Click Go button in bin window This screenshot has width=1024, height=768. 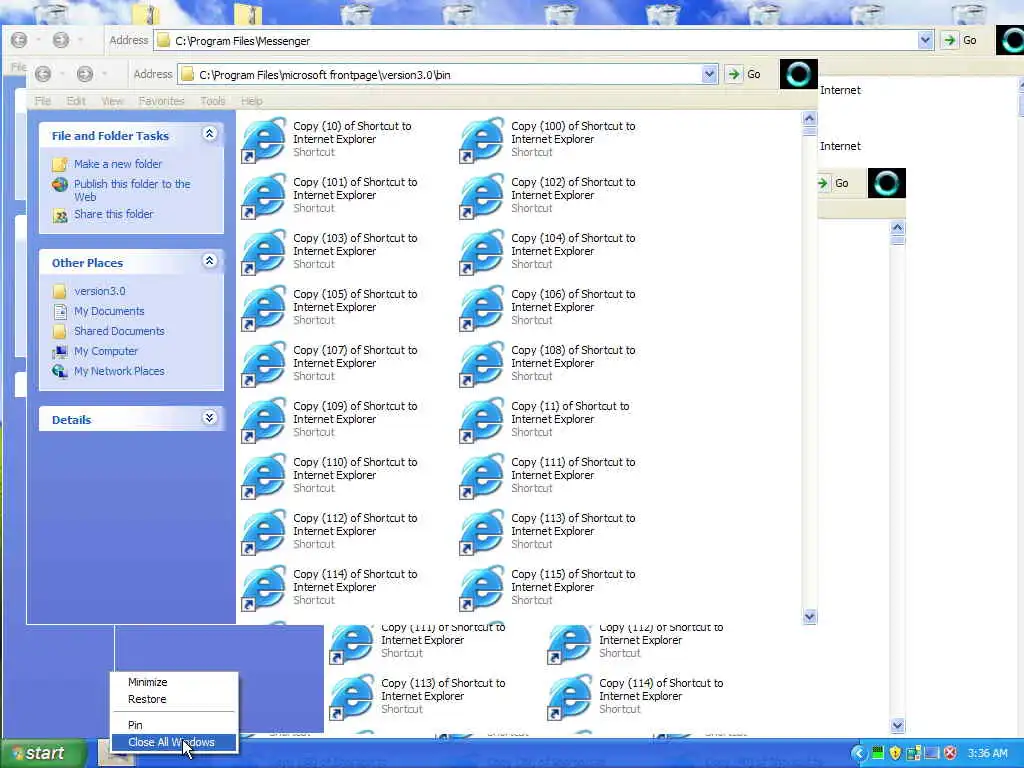click(744, 74)
